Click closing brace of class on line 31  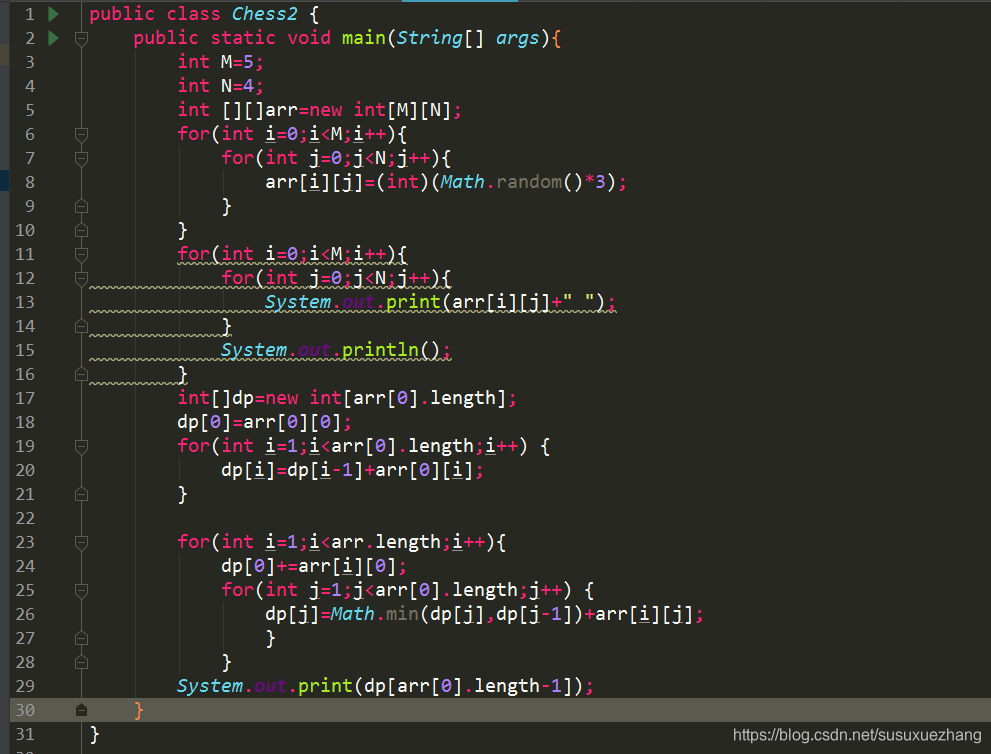coord(95,734)
